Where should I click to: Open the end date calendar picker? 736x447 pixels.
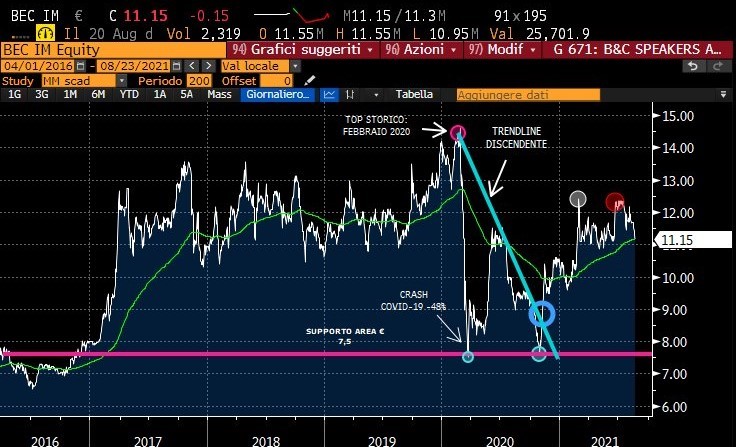point(176,66)
